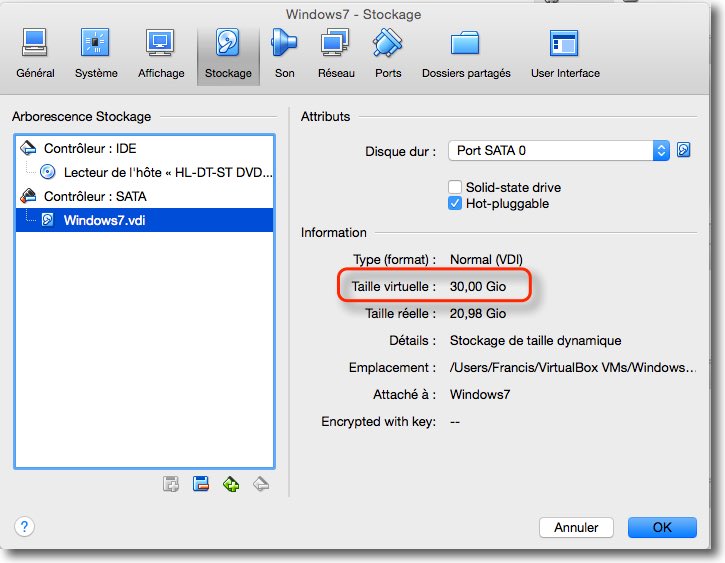Select the Contrôleur : IDE tree row

145,148
